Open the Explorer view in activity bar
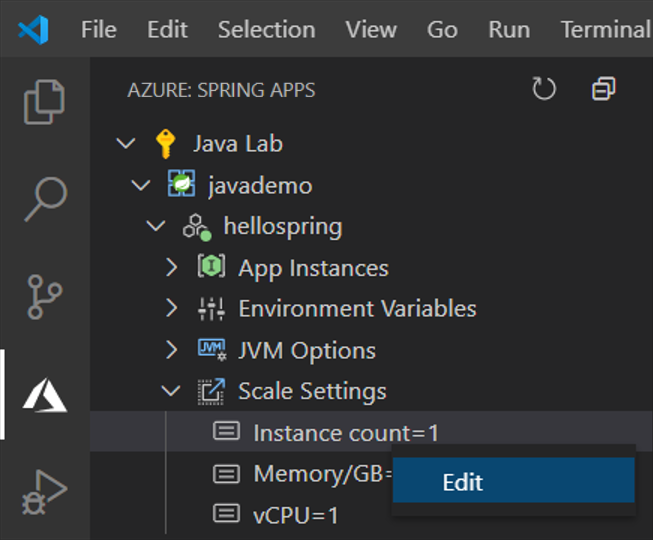Screen dimensions: 653x540 point(44,100)
